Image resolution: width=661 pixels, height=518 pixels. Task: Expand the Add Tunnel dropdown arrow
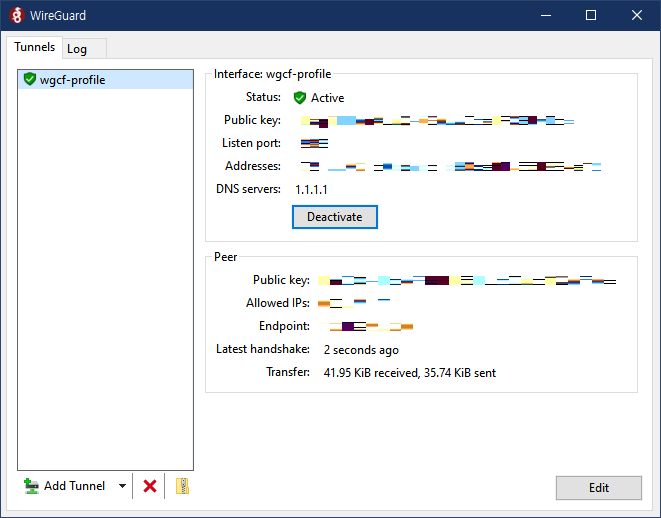point(122,486)
